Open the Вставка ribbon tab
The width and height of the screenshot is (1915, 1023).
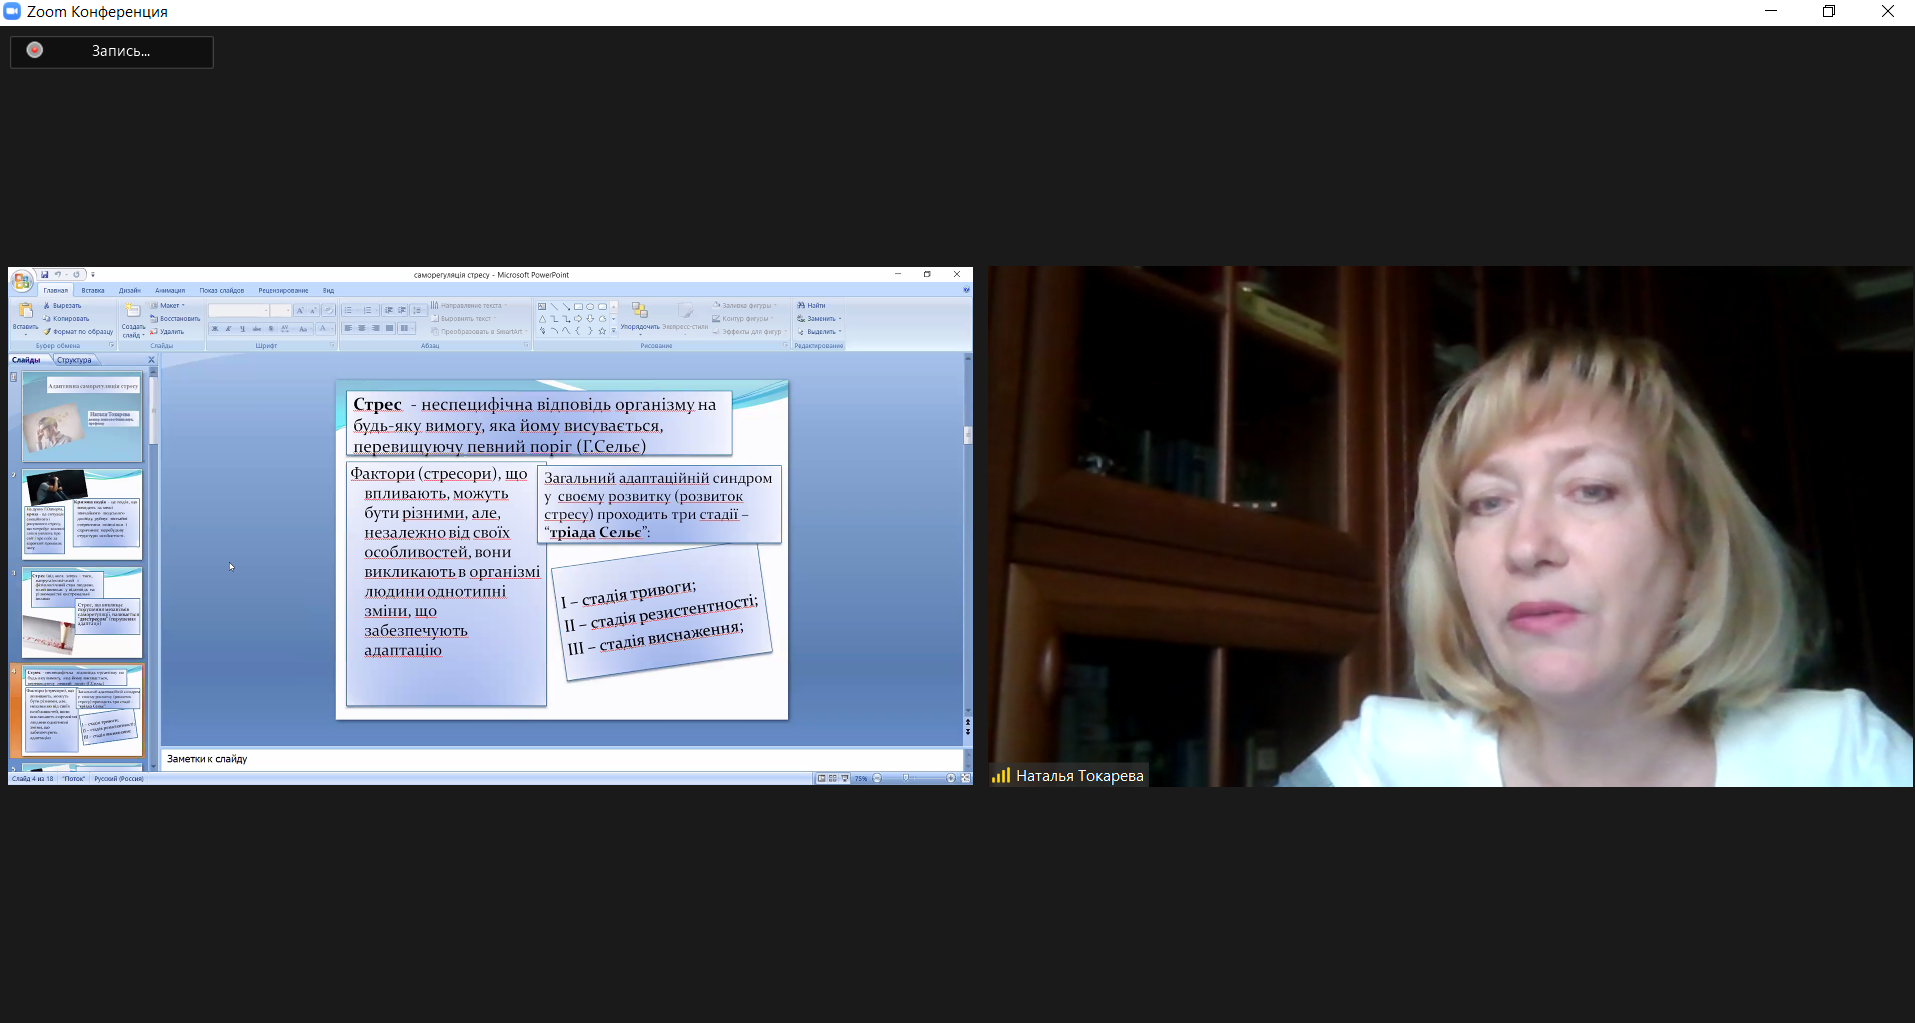click(x=93, y=290)
